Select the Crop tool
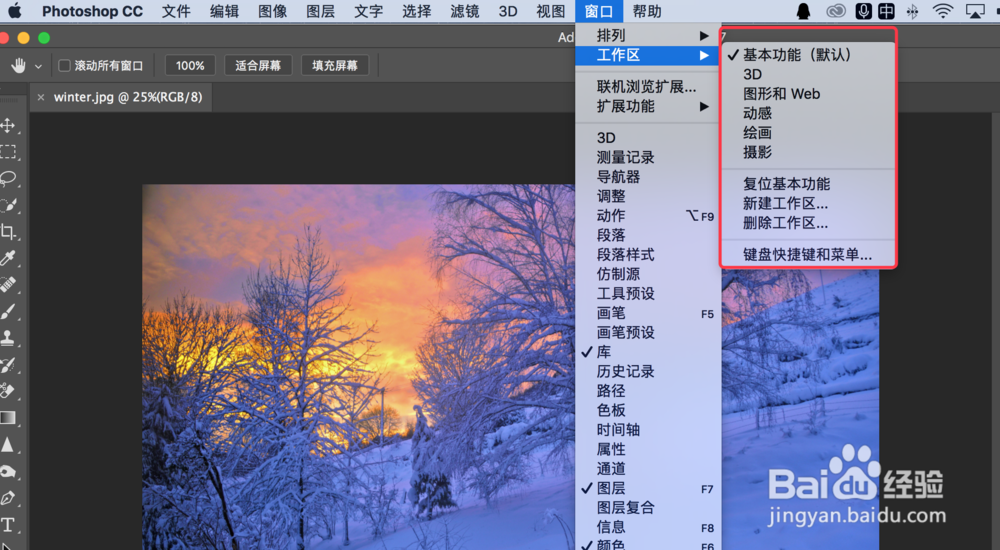 point(8,232)
